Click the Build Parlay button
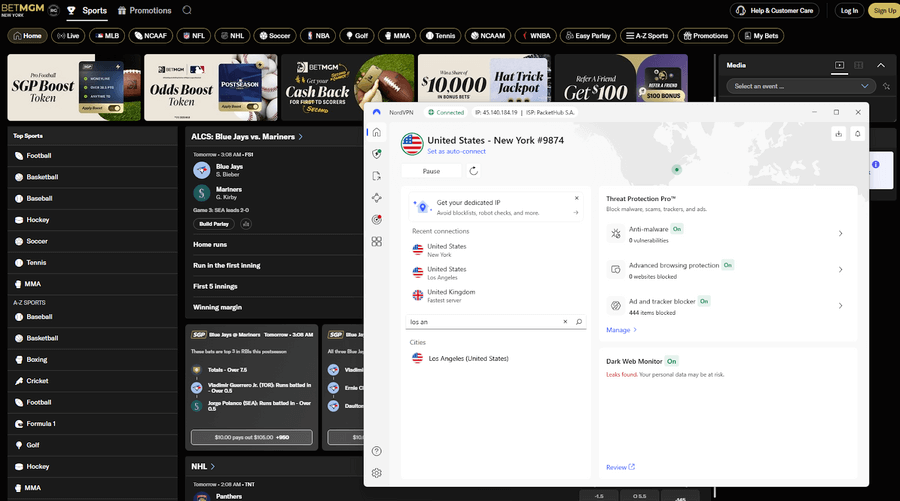Viewport: 900px width, 501px height. [x=214, y=224]
